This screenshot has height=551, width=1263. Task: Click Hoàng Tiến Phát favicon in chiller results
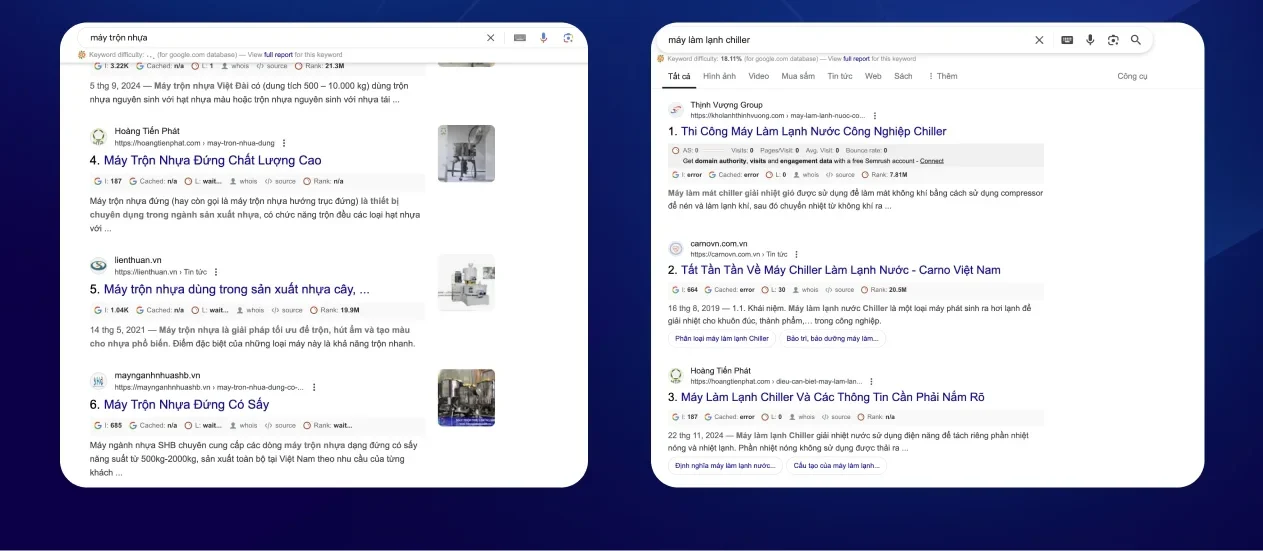pos(676,376)
